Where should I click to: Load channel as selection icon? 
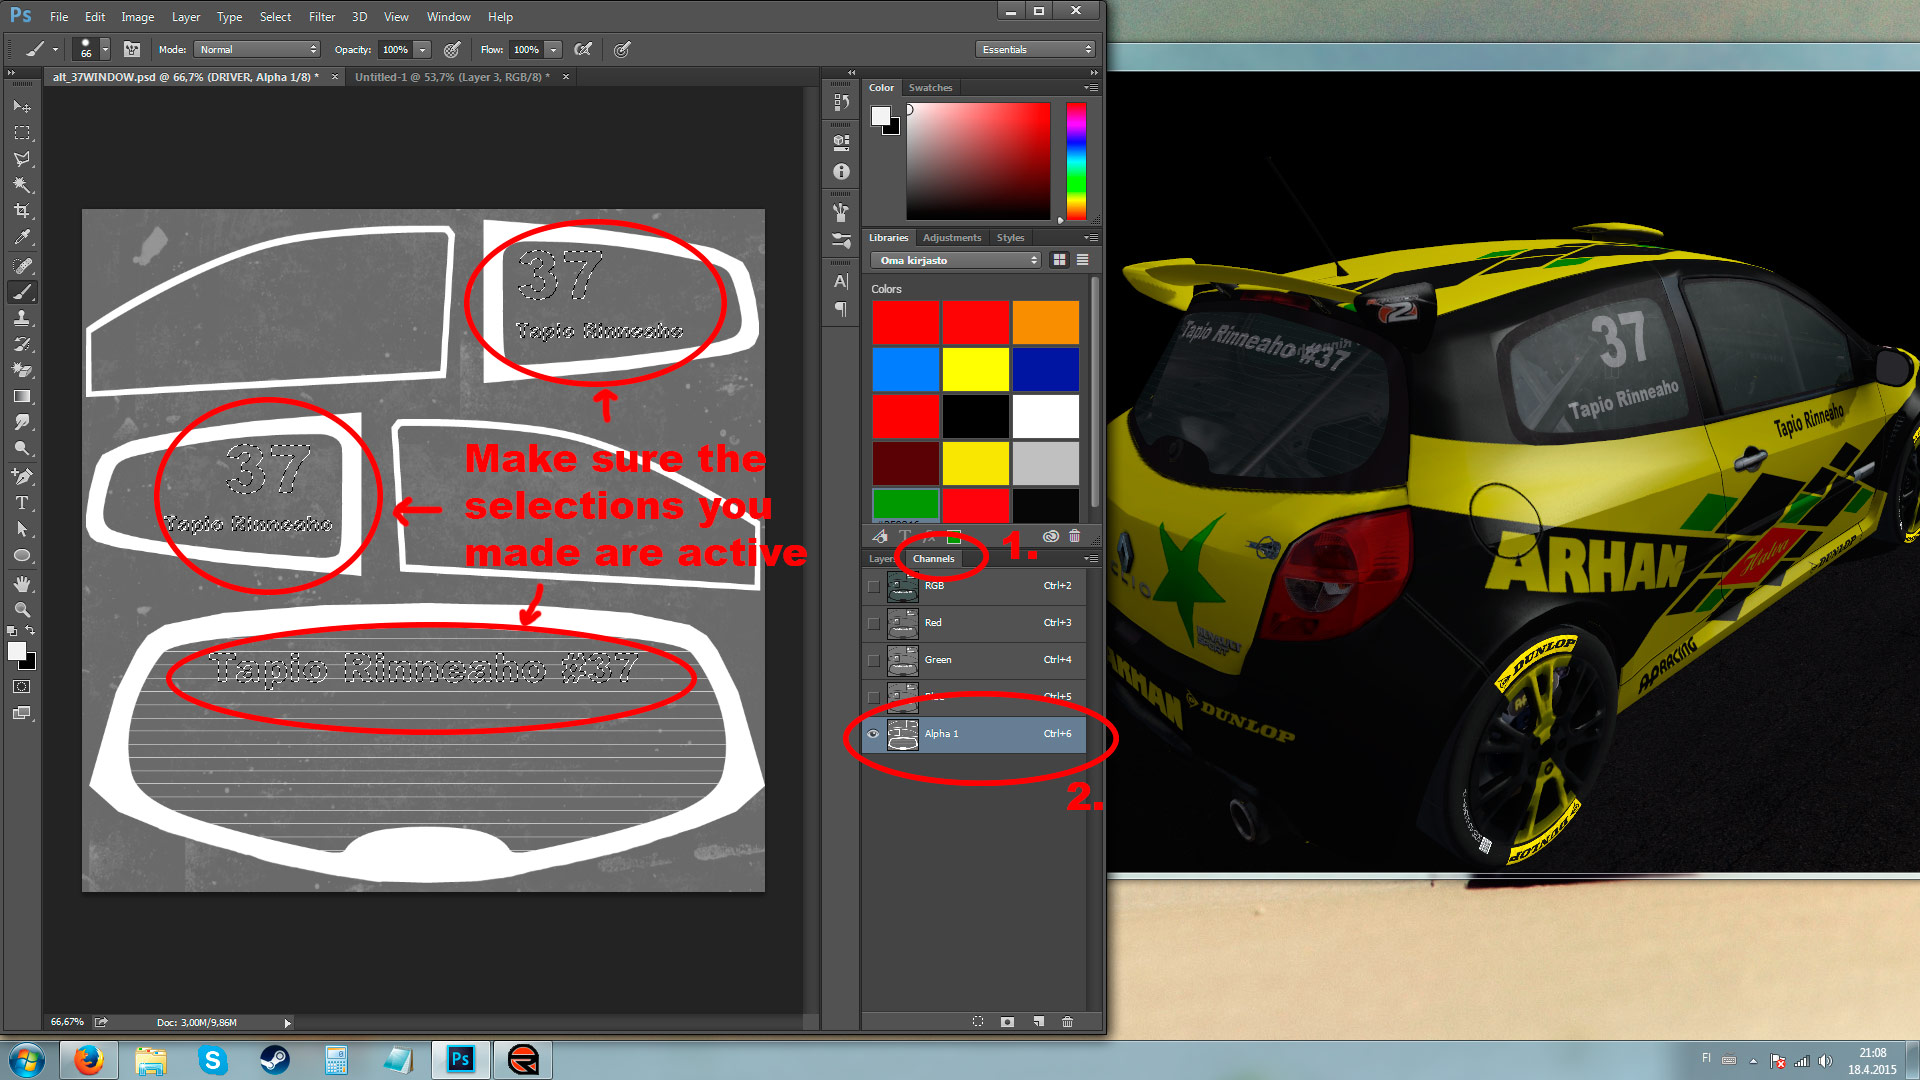click(978, 1022)
